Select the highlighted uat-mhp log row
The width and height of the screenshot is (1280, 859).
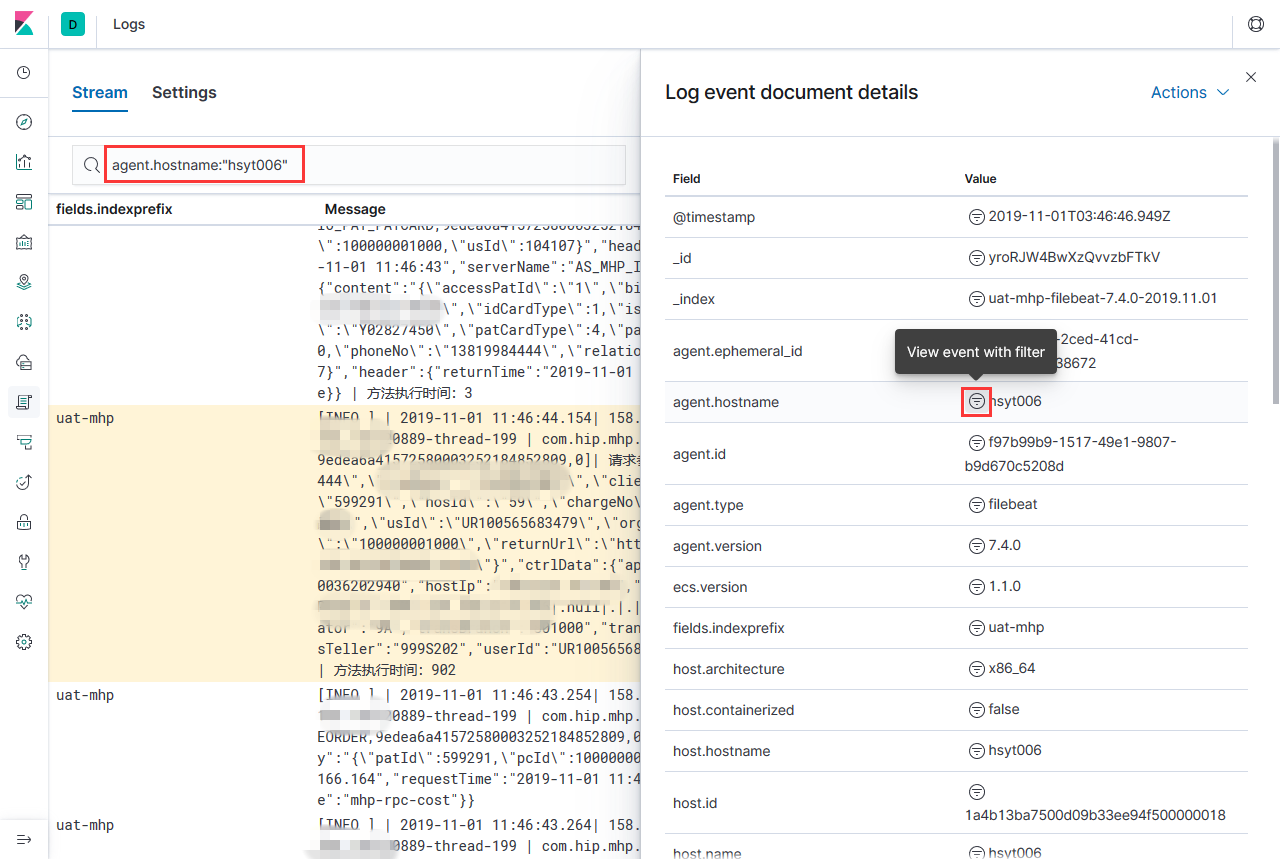[x=344, y=544]
